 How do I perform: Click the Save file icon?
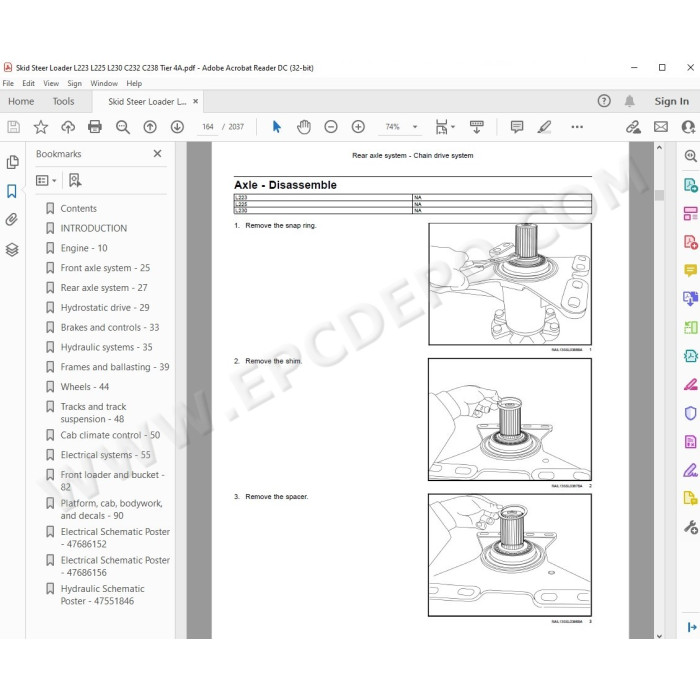[x=13, y=127]
